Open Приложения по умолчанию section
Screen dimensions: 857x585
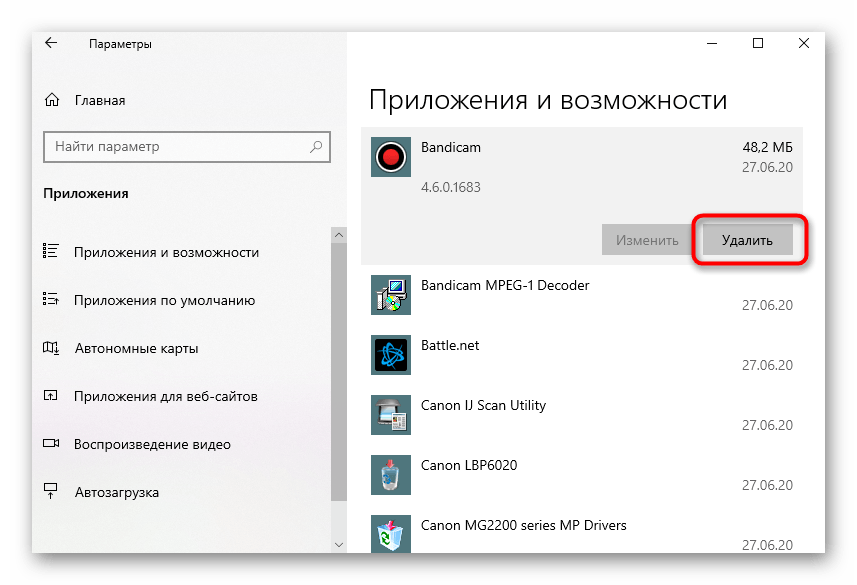[x=165, y=301]
